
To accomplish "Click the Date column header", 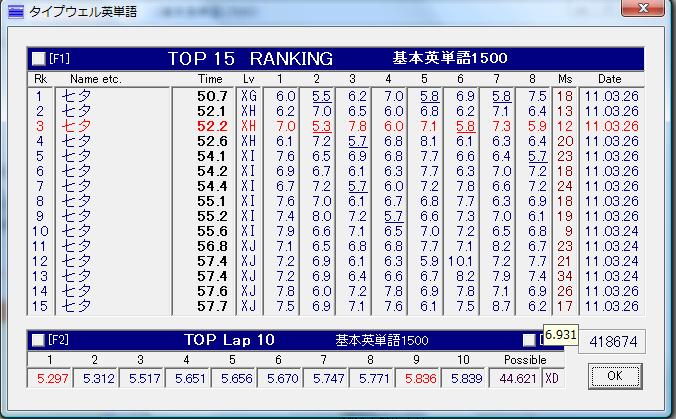I will tap(610, 79).
